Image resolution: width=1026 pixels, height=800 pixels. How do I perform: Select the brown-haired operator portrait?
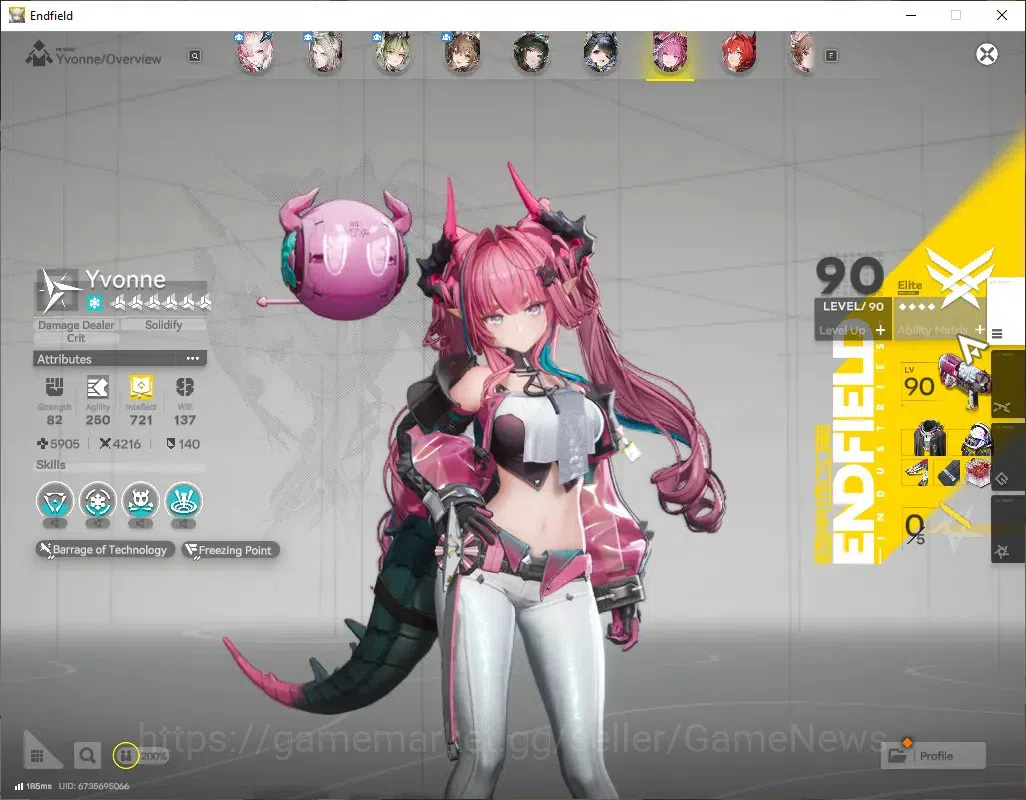463,52
